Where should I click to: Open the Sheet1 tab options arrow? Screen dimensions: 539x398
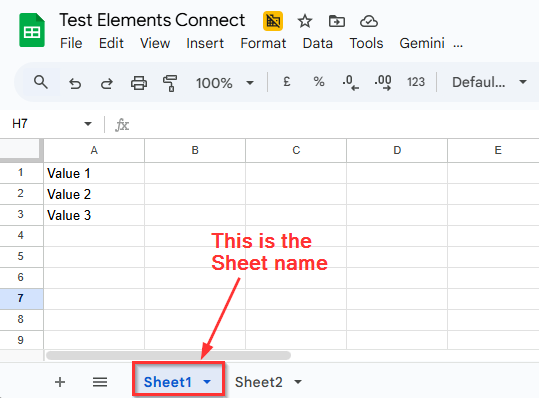tap(207, 382)
